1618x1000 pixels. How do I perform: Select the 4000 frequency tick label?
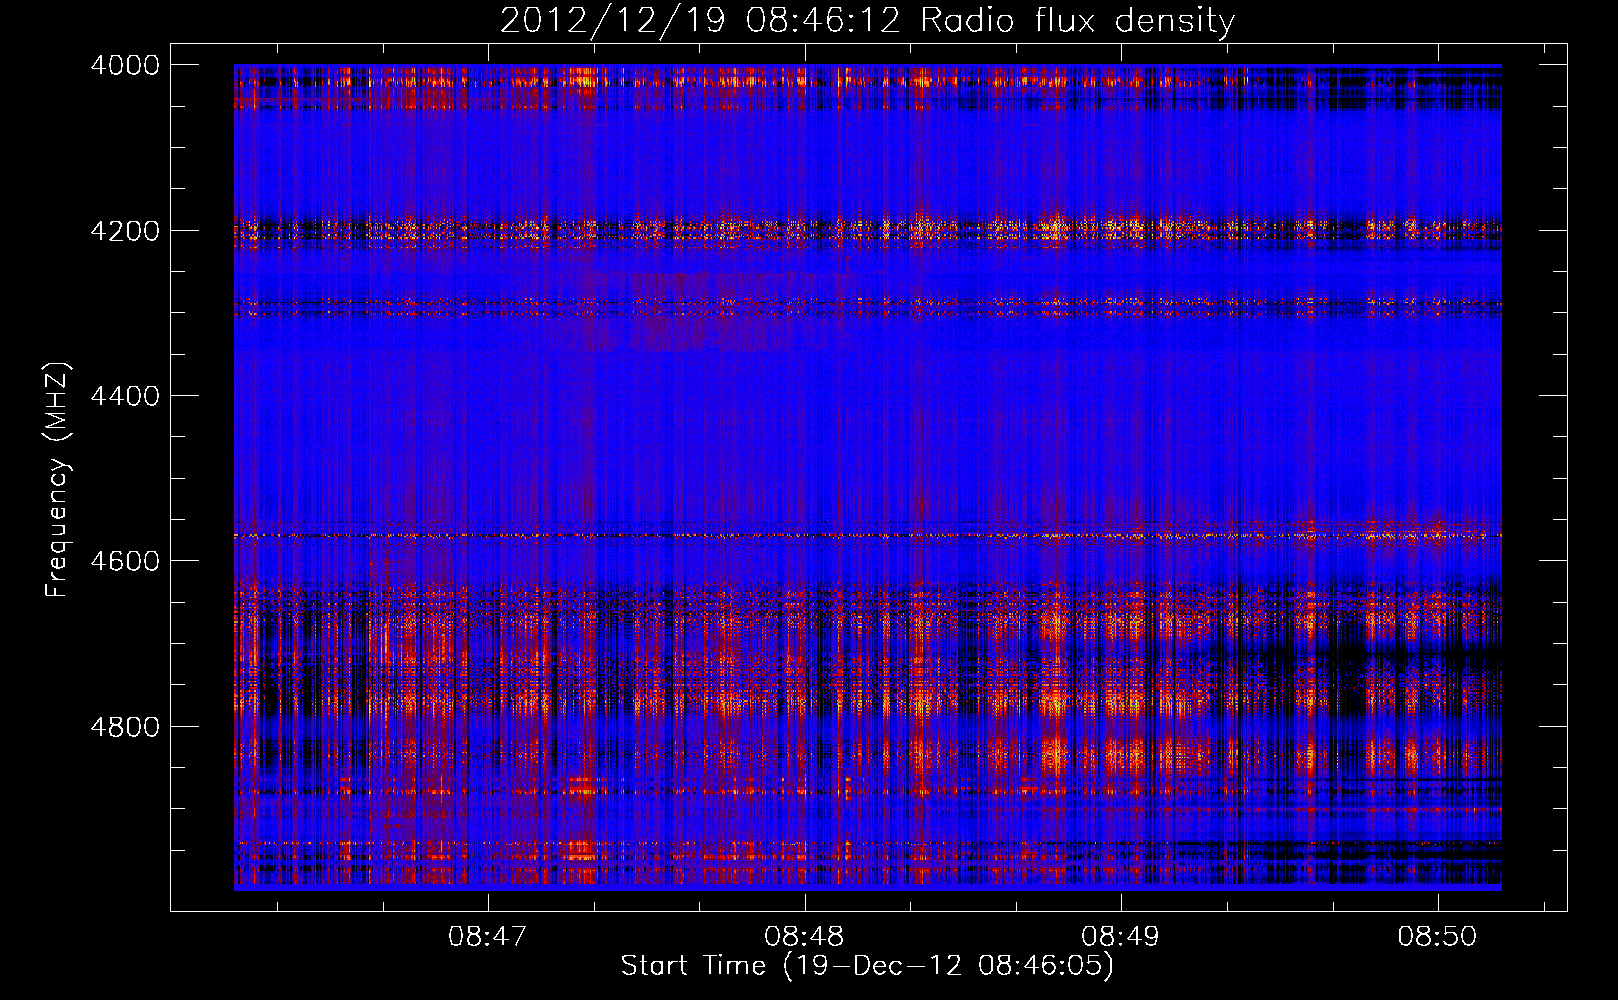[125, 65]
